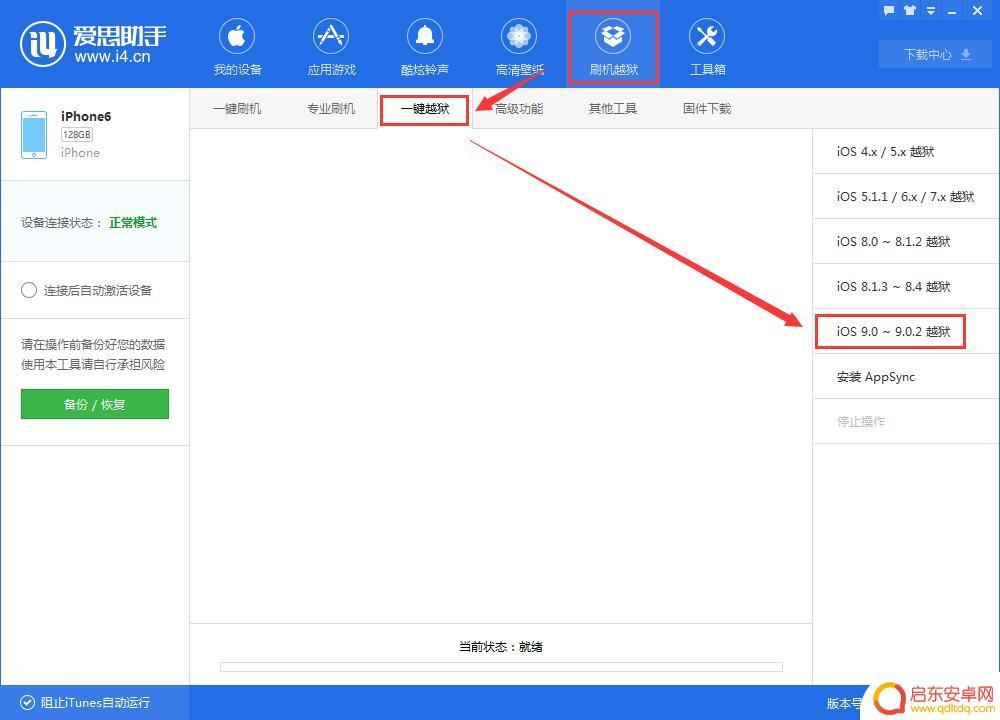Click the 当前状态：就绪 status text
Image resolution: width=1000 pixels, height=720 pixels.
pyautogui.click(x=501, y=647)
